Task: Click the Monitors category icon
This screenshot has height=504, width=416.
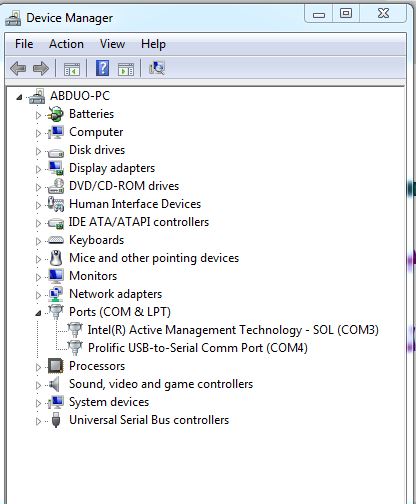Action: pyautogui.click(x=56, y=276)
